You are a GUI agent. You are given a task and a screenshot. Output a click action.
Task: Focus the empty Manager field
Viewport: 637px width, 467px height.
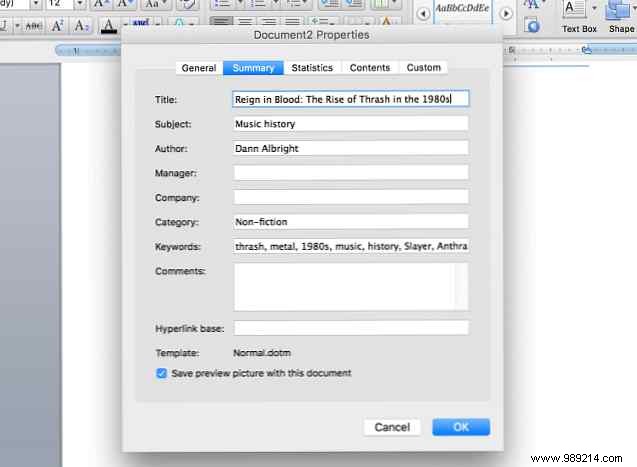click(x=351, y=173)
